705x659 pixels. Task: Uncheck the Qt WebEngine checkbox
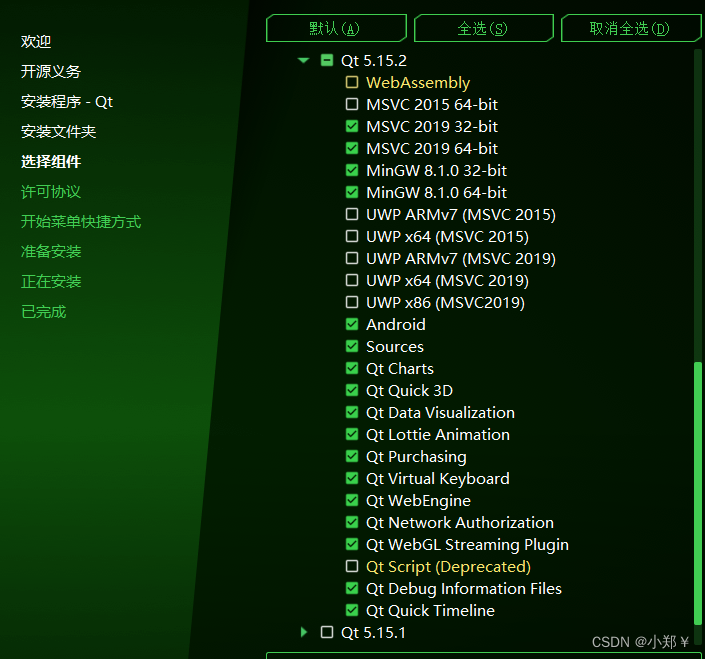[x=352, y=500]
